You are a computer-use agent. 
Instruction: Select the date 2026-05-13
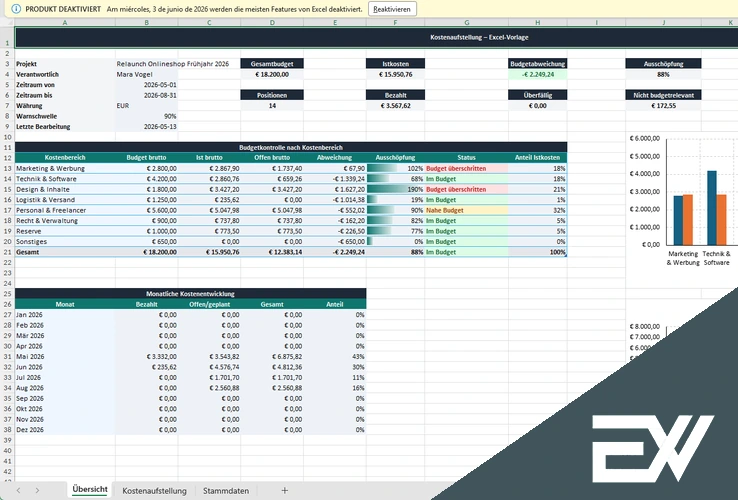[146, 127]
